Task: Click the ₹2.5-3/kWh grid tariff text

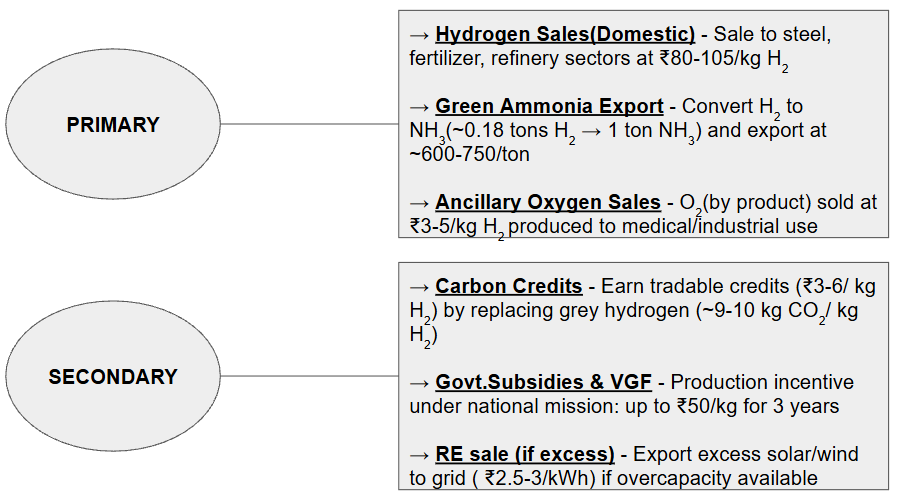Action: click(537, 478)
